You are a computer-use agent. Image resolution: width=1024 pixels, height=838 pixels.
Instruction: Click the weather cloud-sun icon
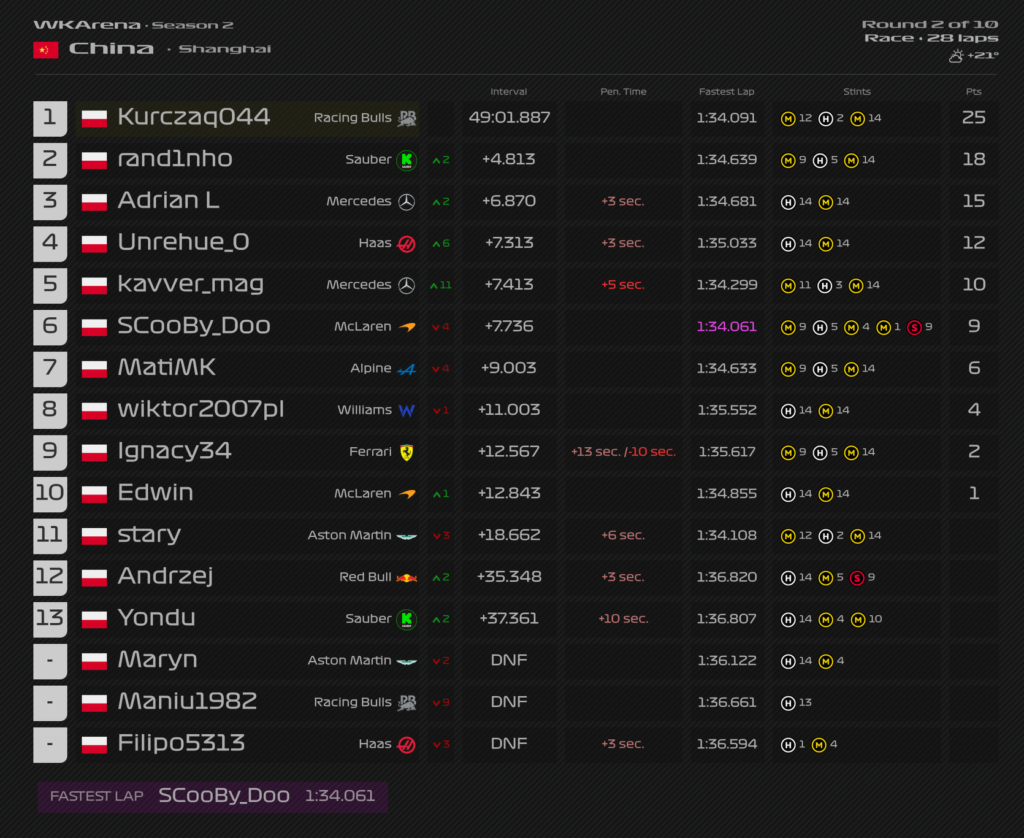pyautogui.click(x=956, y=56)
